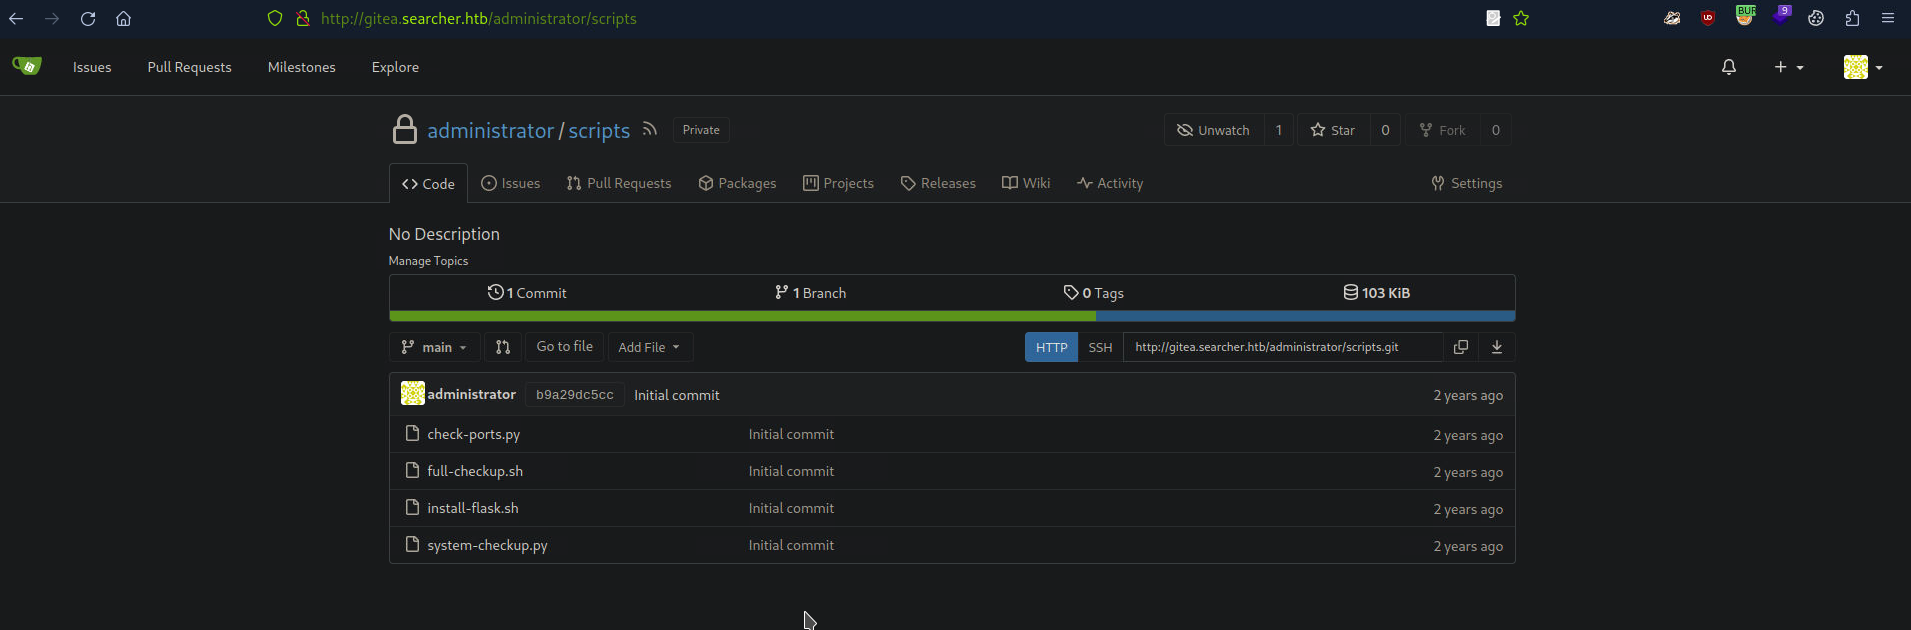The width and height of the screenshot is (1911, 630).
Task: Click the 103 KiB repository size
Action: [x=1376, y=293]
